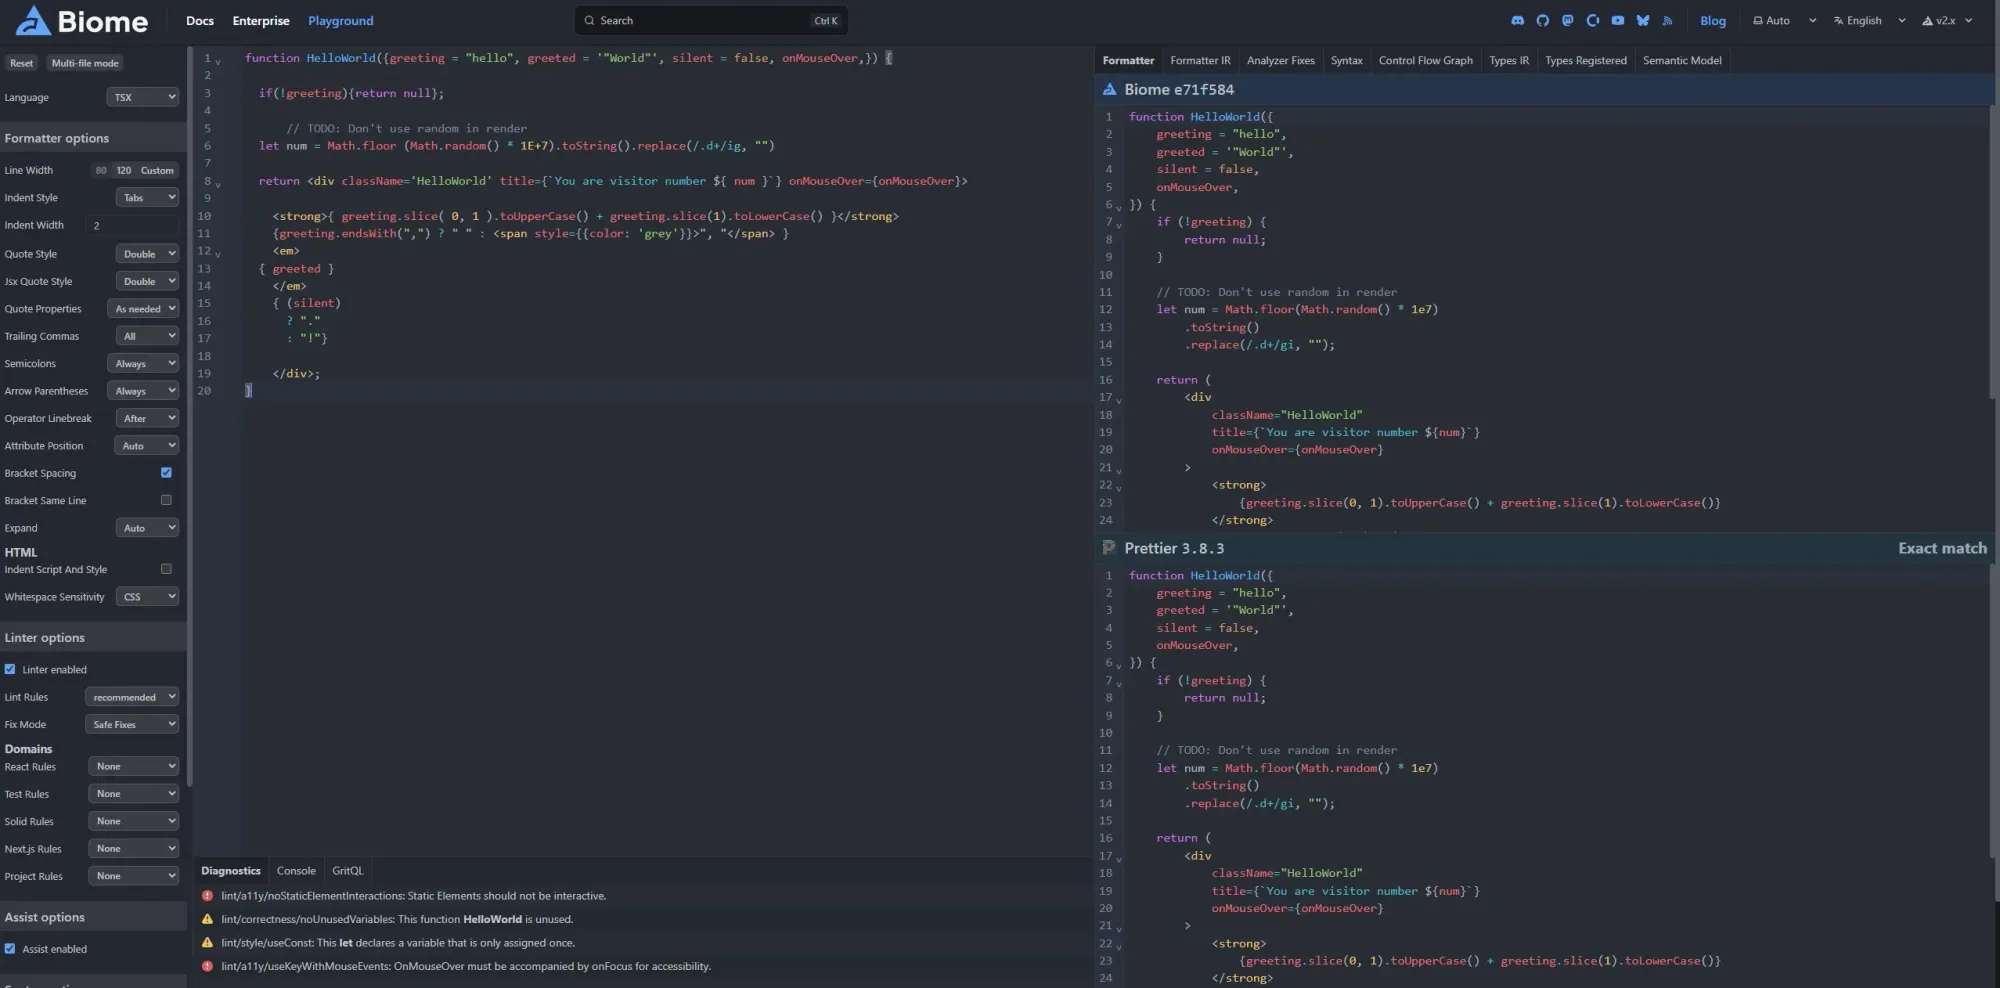Open the Auto theme selector
This screenshot has width=2000, height=988.
pos(1783,20)
